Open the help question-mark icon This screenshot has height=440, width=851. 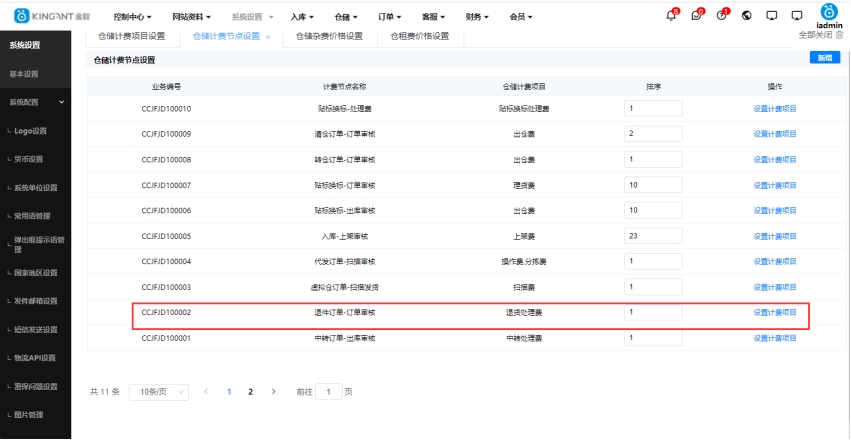click(x=722, y=15)
